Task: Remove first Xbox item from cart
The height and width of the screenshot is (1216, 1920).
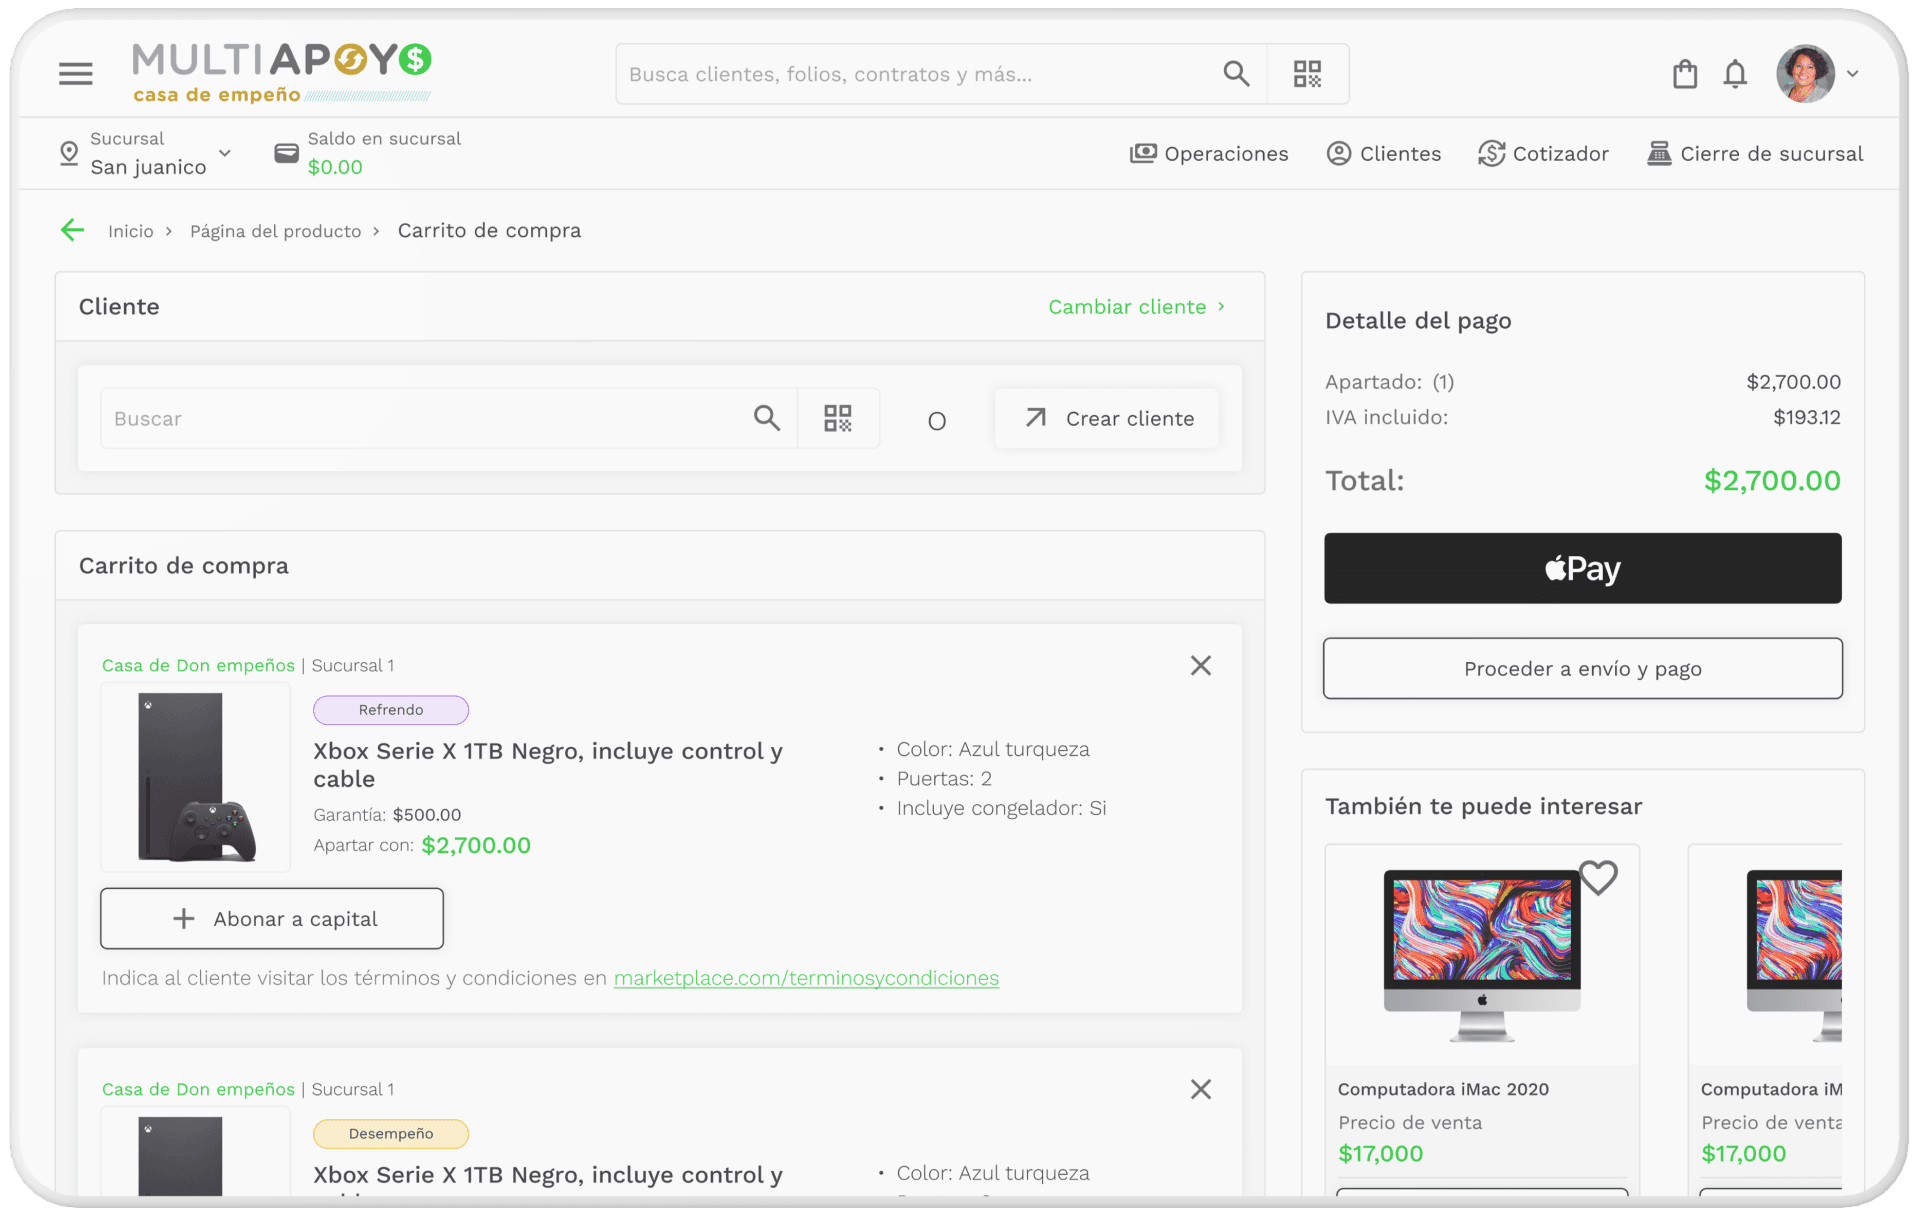Action: tap(1201, 666)
